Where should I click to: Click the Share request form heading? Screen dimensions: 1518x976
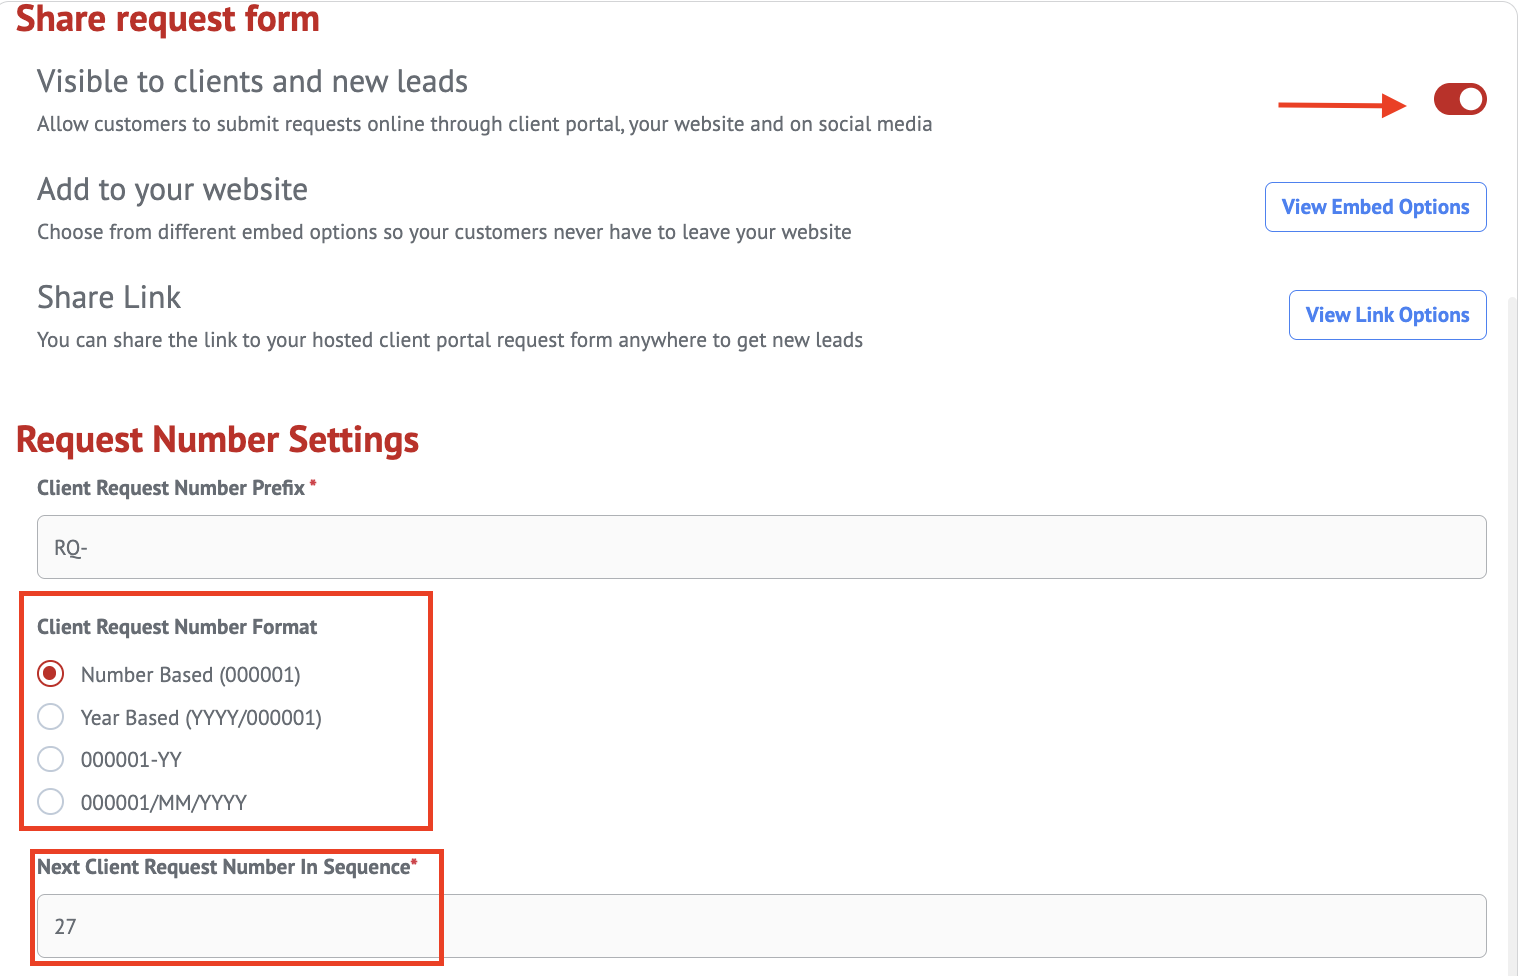(x=167, y=18)
